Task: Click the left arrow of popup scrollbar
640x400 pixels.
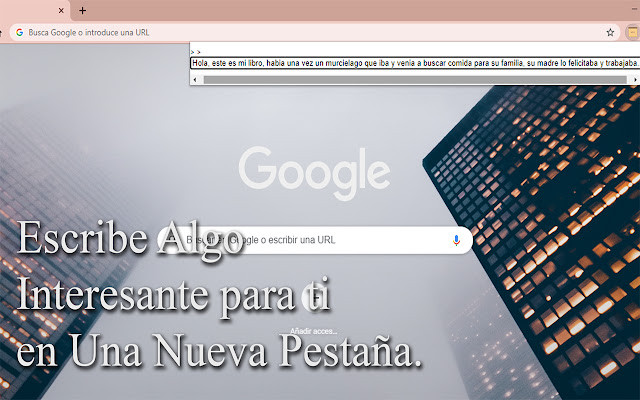Action: [x=195, y=80]
